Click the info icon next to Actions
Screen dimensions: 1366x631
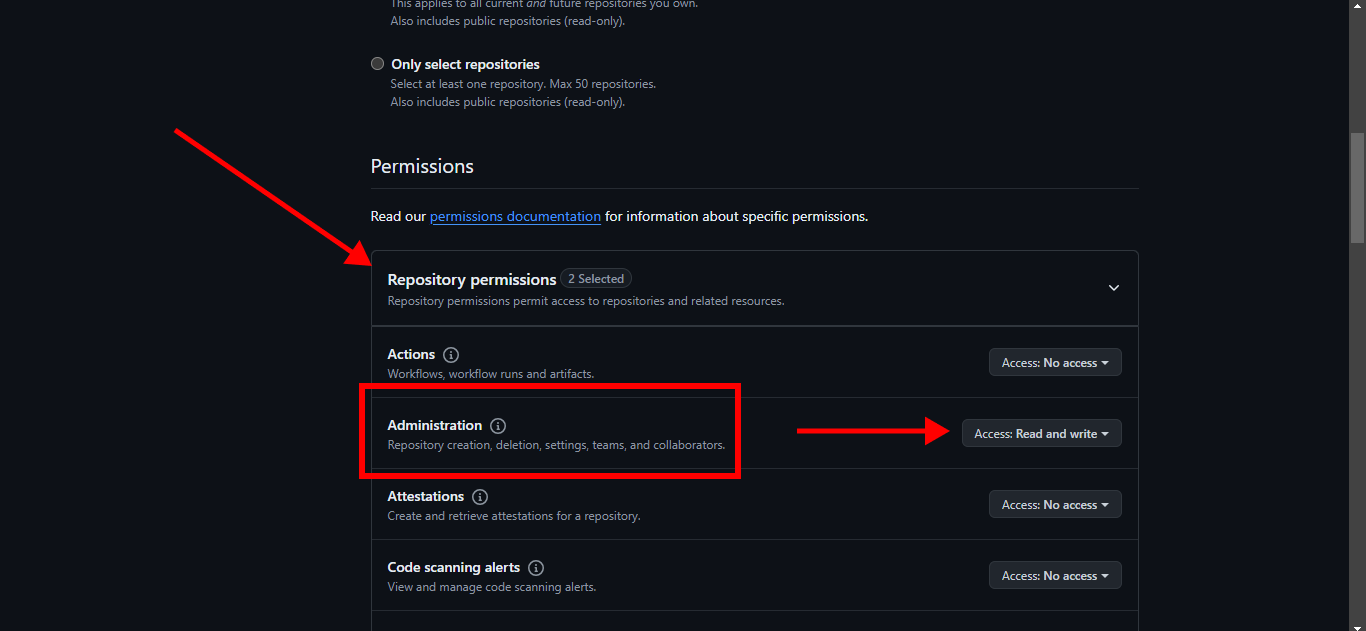[x=451, y=355]
